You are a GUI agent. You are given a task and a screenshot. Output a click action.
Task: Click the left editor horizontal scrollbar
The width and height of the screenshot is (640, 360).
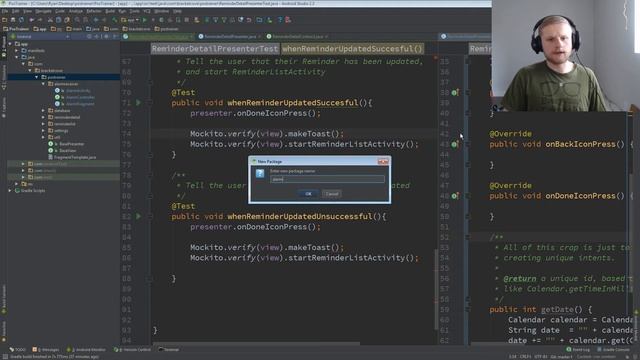click(256, 343)
